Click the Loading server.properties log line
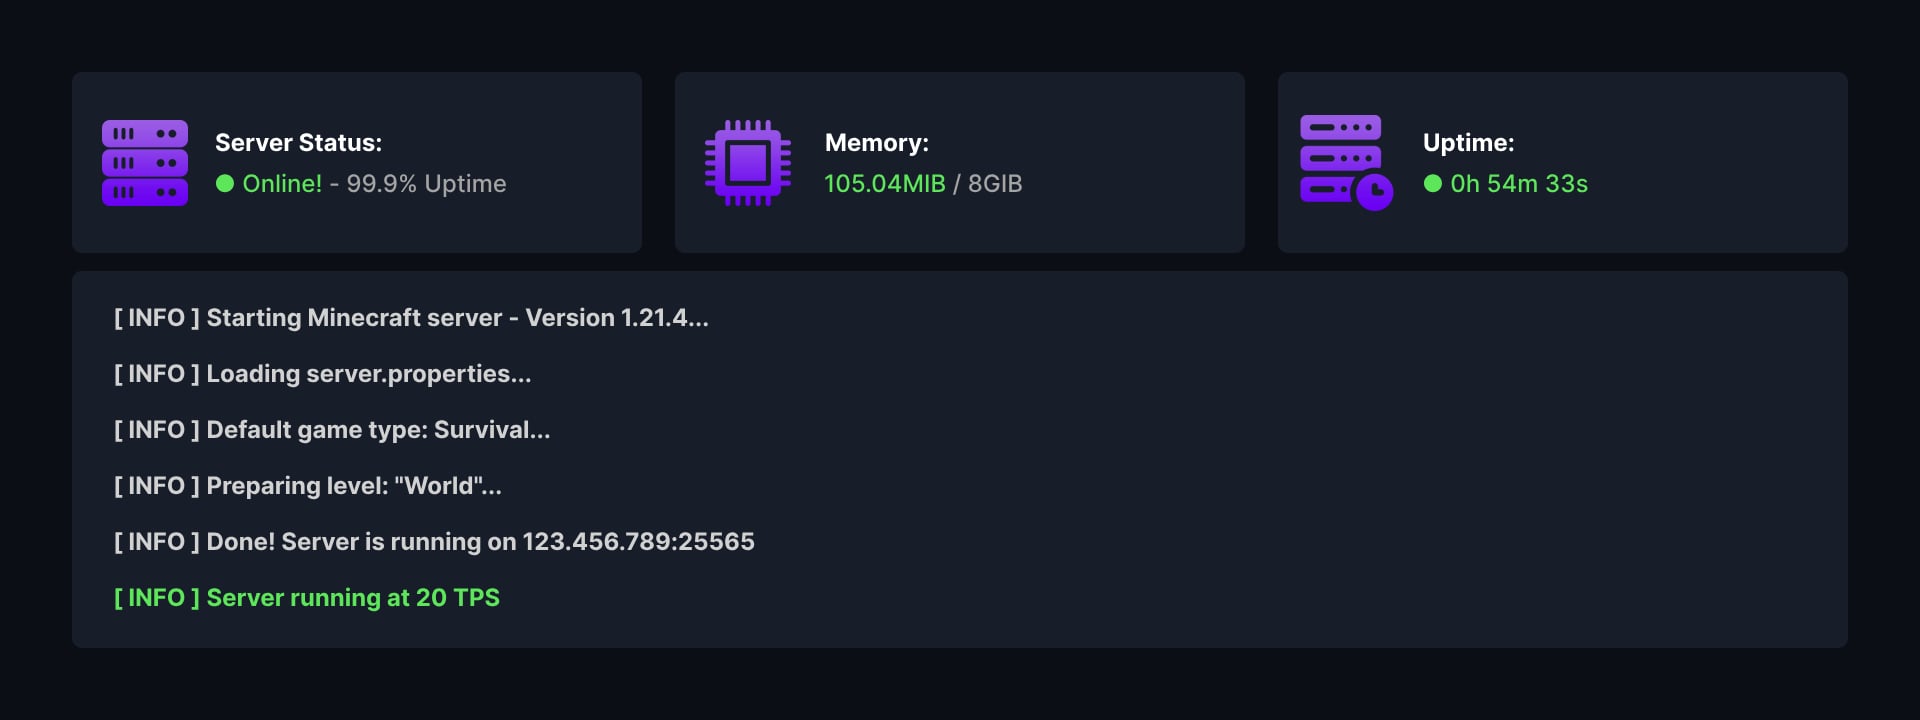This screenshot has height=720, width=1920. pos(323,374)
